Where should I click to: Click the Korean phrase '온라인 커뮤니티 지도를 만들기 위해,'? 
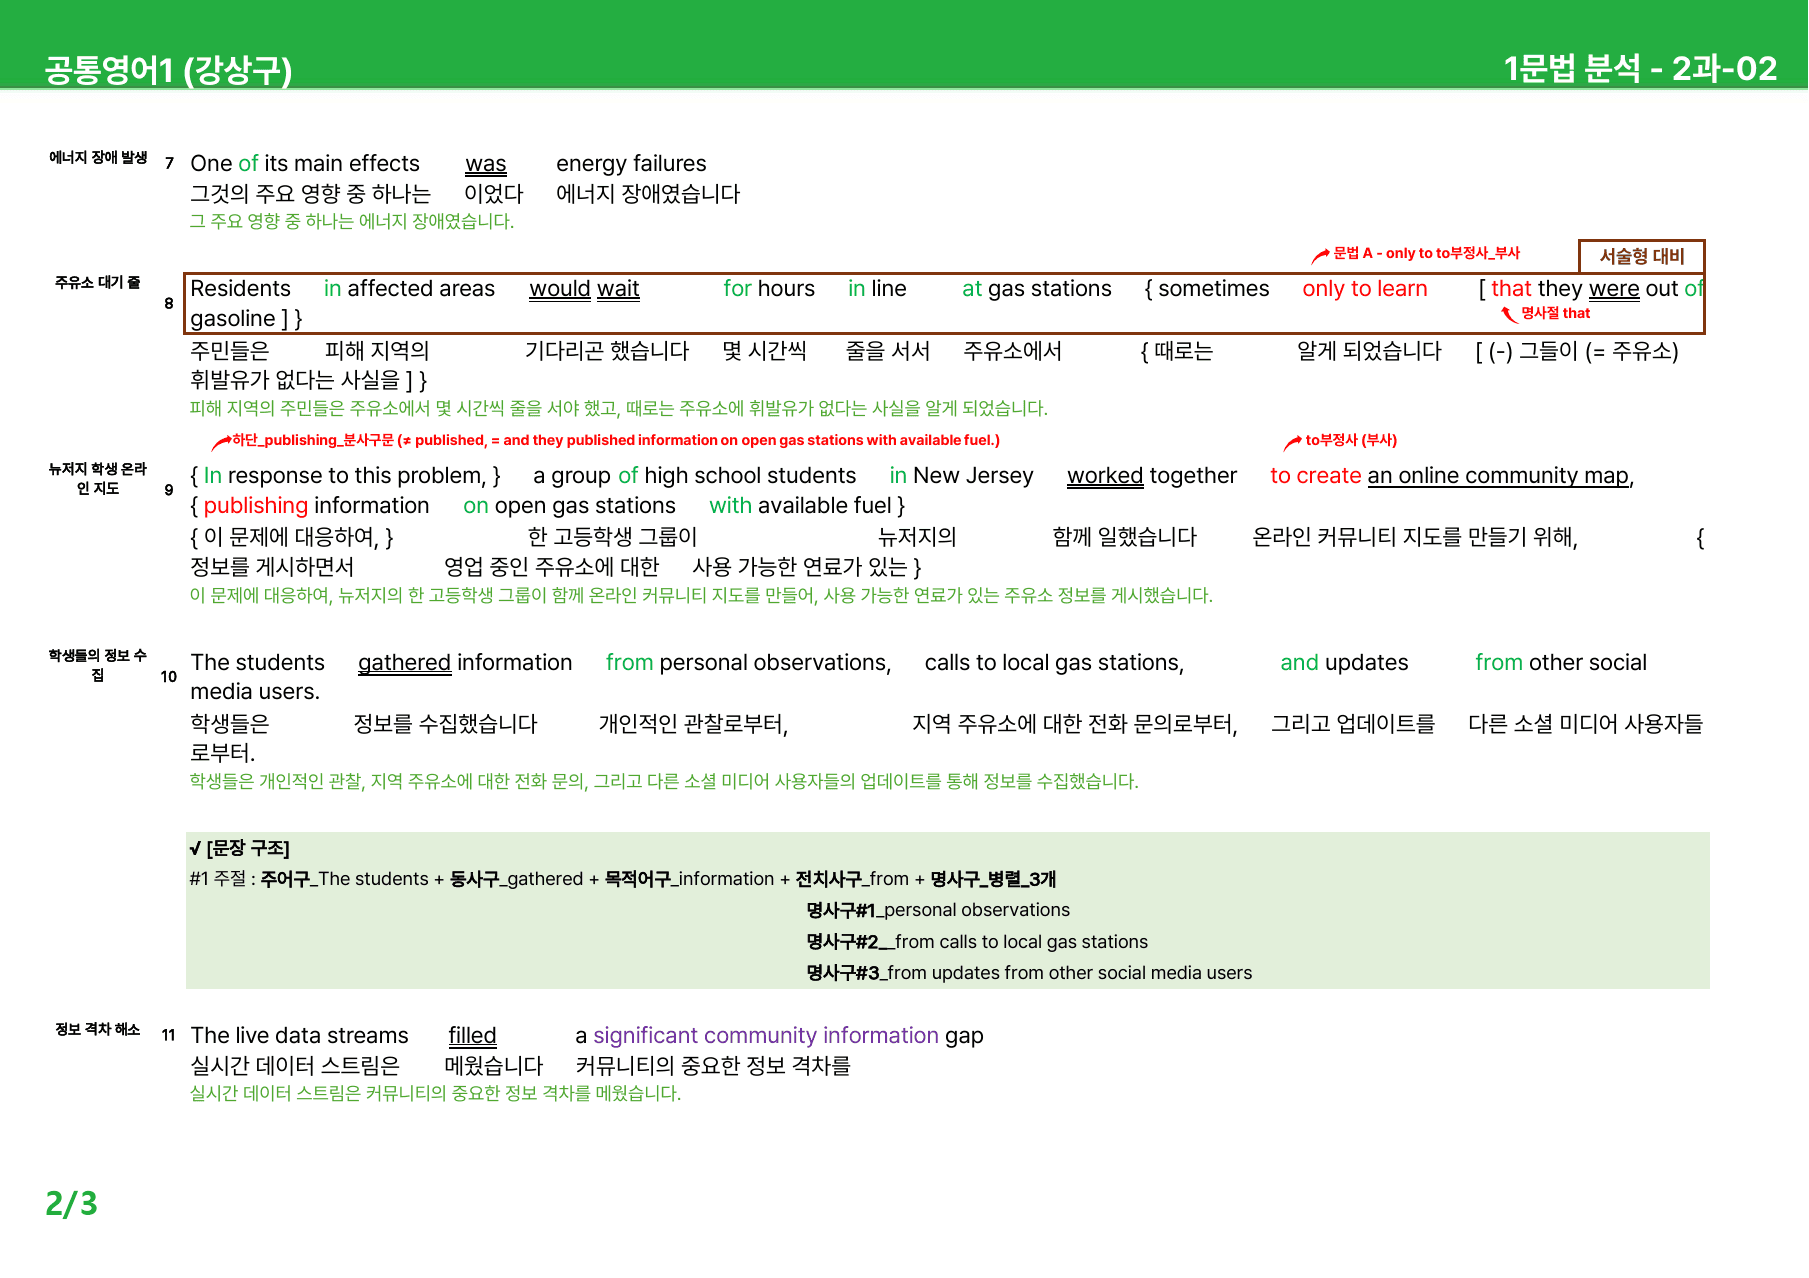click(1415, 538)
